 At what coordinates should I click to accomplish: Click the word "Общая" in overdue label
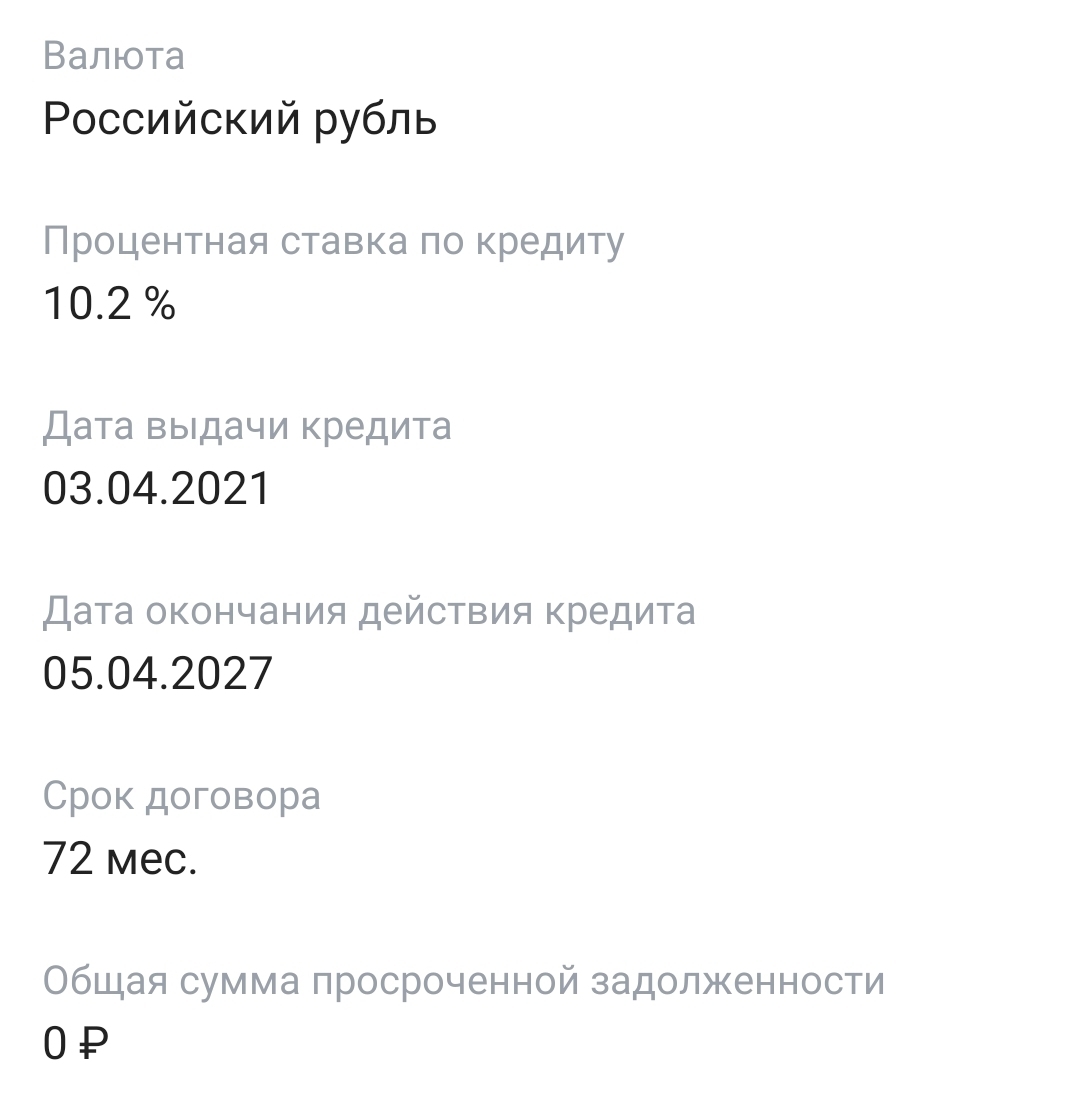coord(104,982)
